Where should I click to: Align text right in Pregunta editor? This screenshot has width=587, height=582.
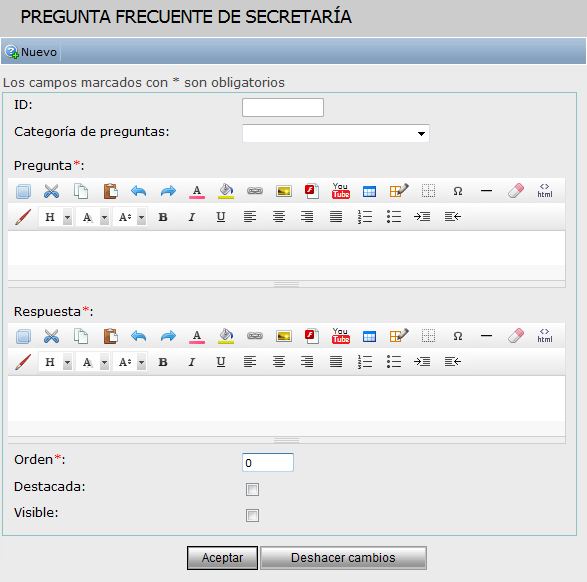(x=307, y=217)
